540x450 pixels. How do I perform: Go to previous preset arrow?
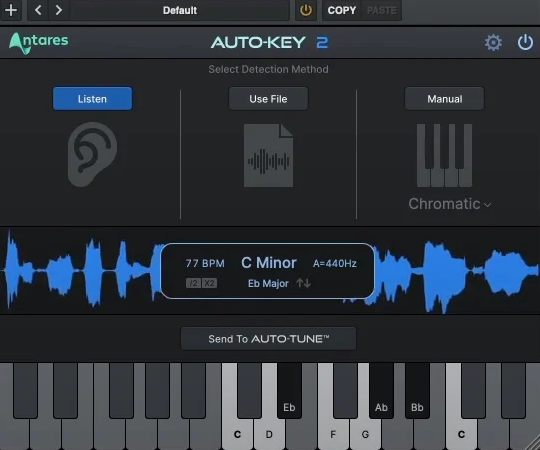pyautogui.click(x=38, y=10)
